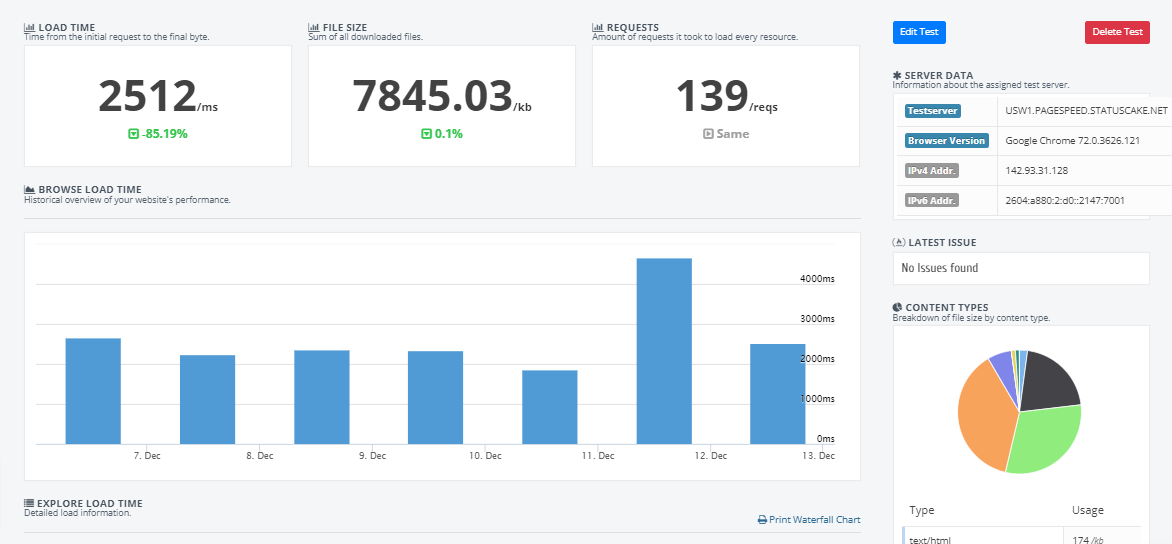Click the Edit Test button
Viewport: 1172px width, 544px height.
tap(918, 32)
